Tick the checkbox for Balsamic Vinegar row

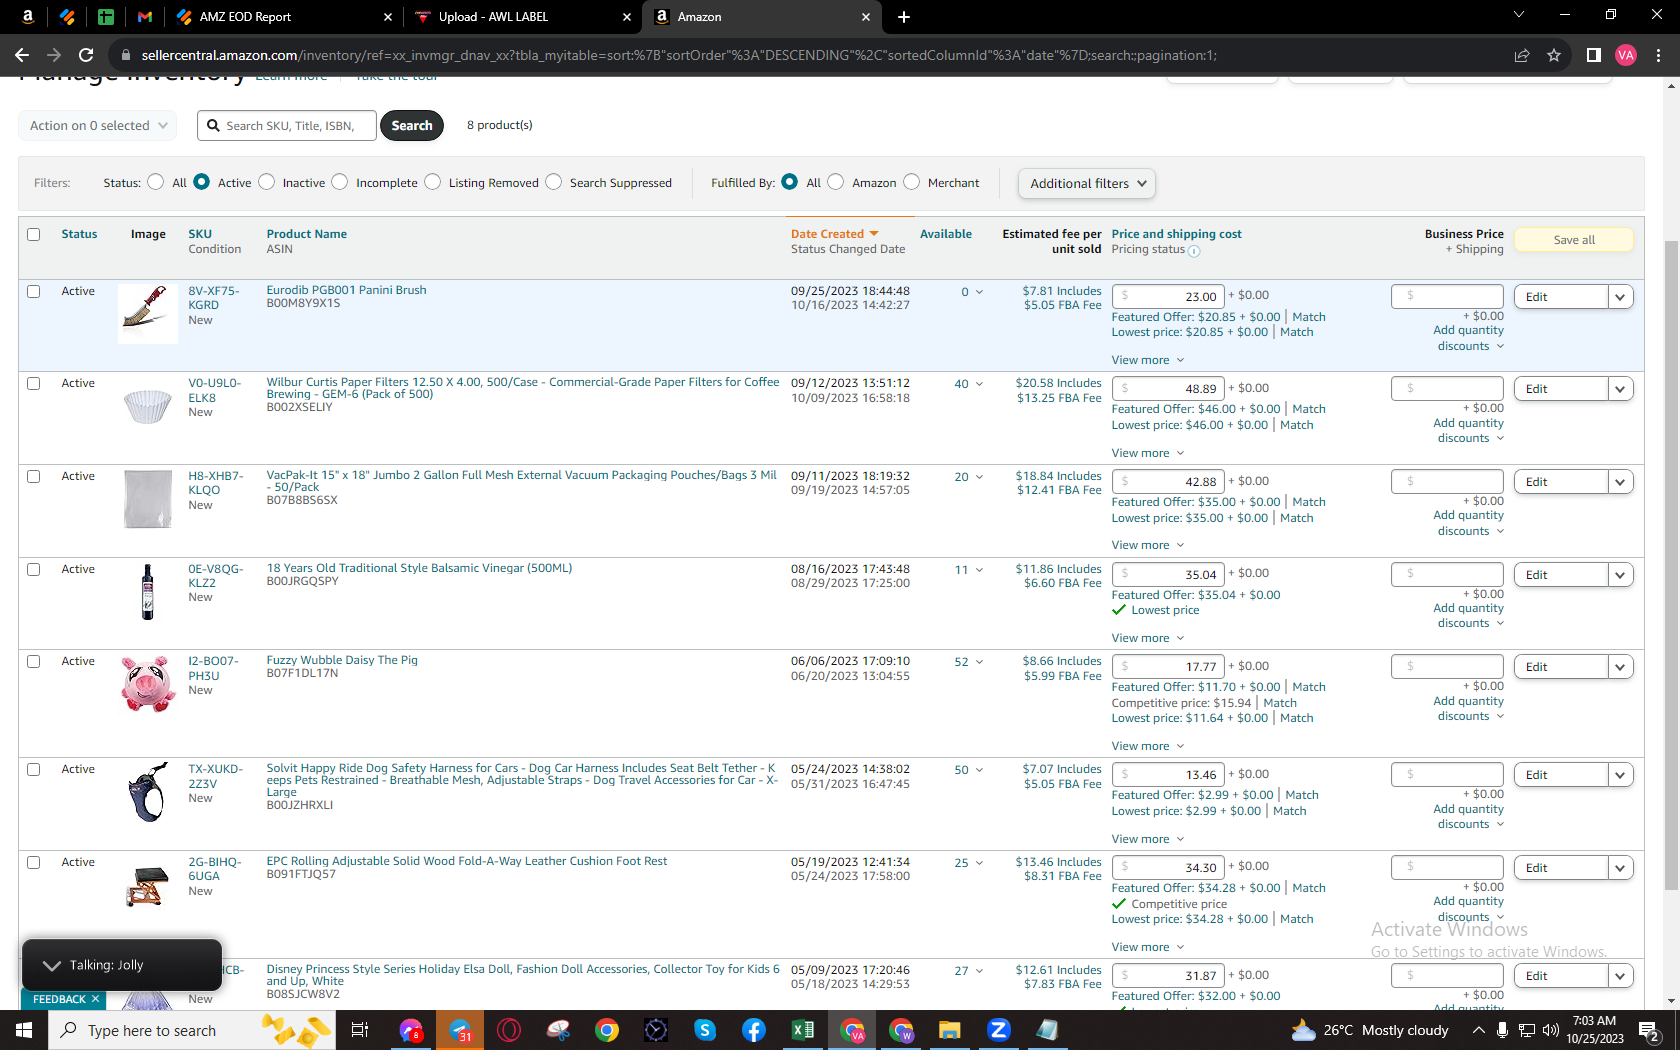[x=34, y=570]
